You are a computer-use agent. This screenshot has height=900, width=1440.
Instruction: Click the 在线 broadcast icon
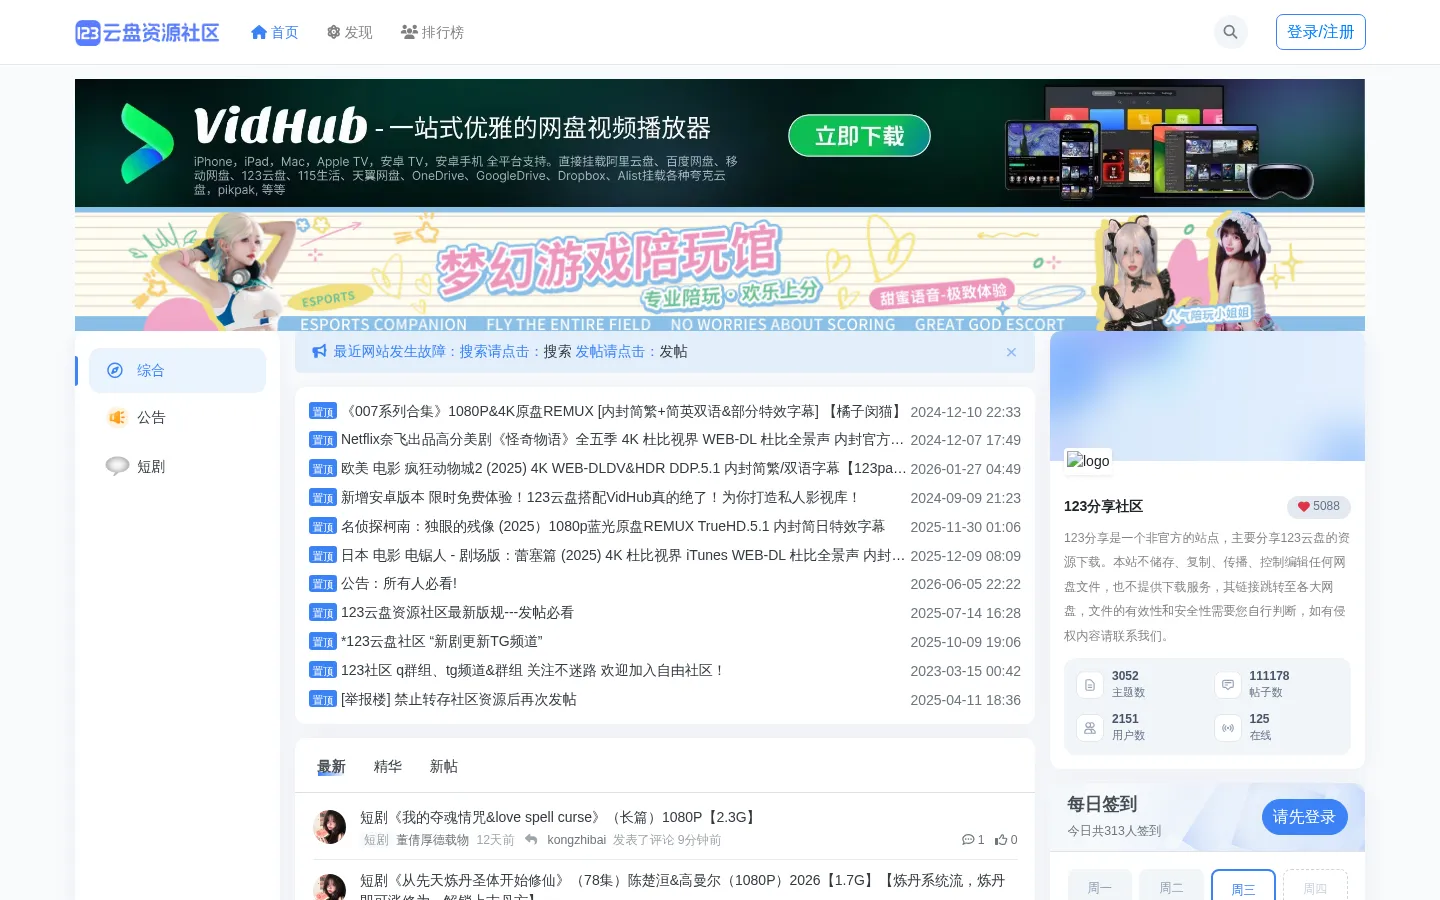[x=1227, y=727]
